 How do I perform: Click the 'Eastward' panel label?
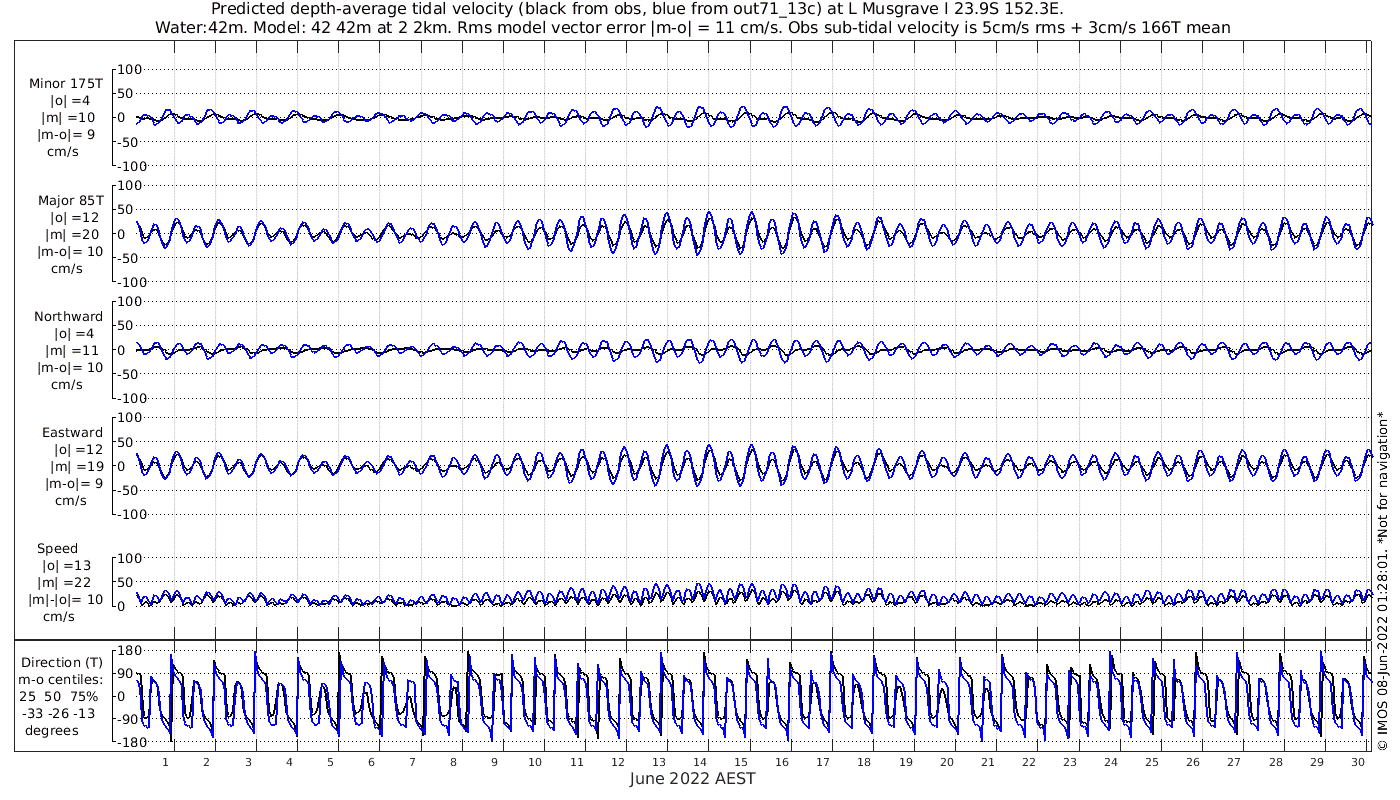72,432
